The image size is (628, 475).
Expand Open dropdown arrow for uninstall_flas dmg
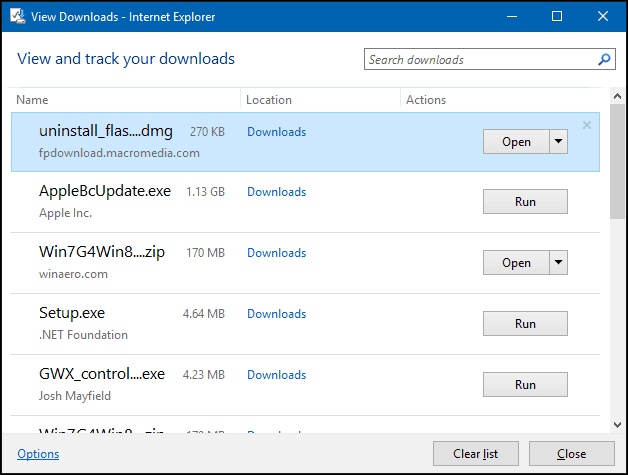tap(558, 141)
